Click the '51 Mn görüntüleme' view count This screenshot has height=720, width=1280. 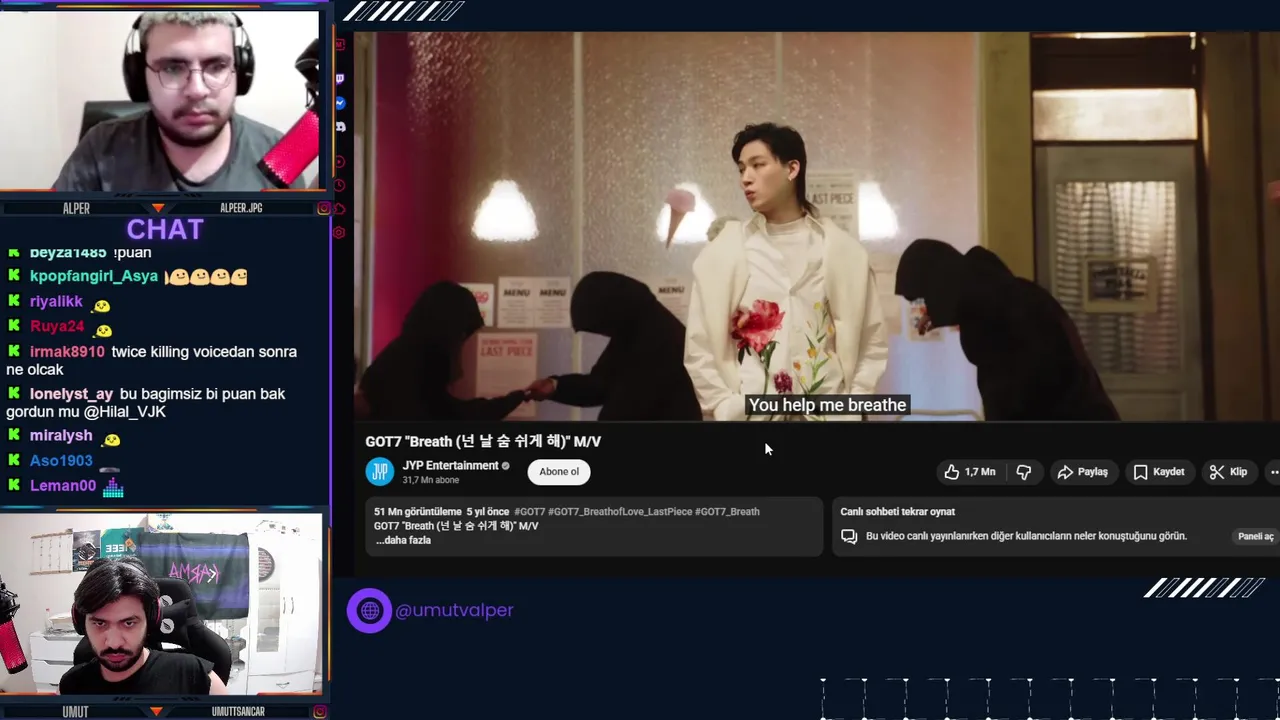[x=418, y=512]
